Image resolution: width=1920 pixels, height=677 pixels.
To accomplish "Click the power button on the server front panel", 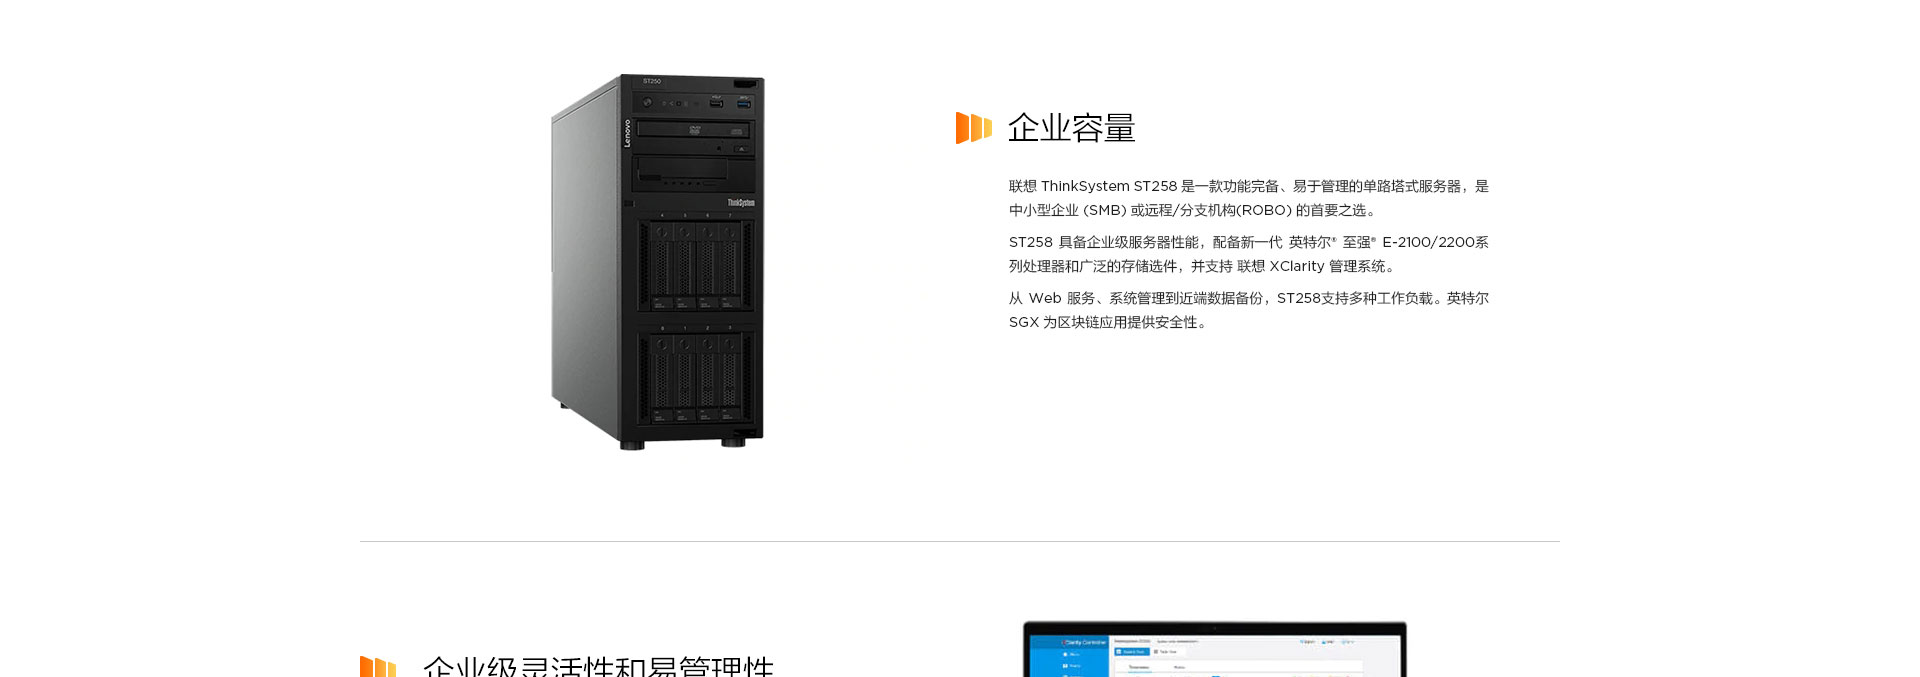I will pos(648,103).
